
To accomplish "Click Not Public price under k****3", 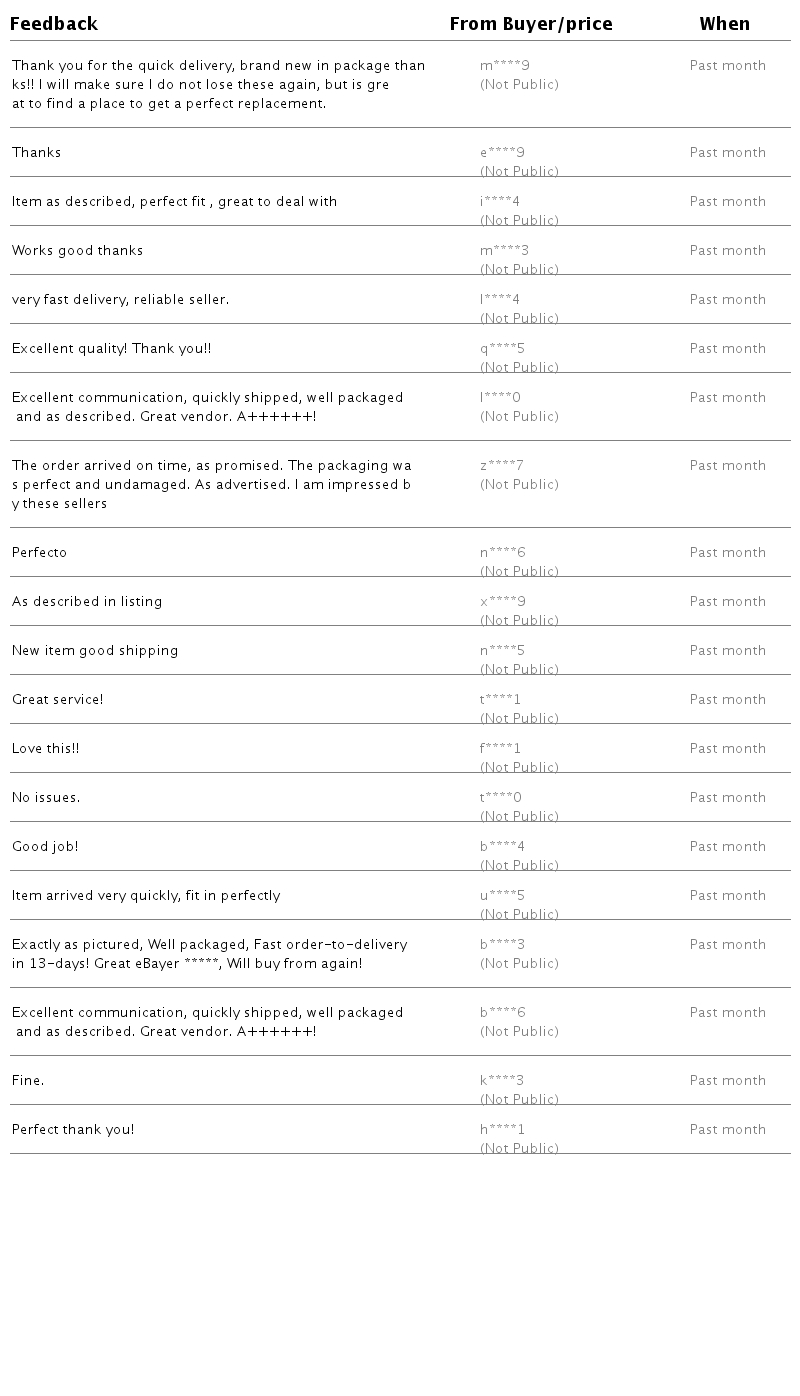I will 519,1099.
